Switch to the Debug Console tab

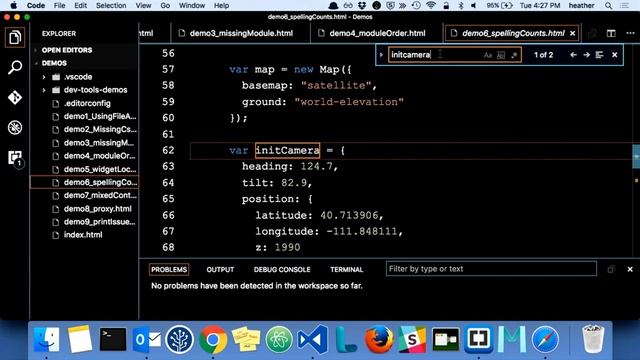pos(282,269)
